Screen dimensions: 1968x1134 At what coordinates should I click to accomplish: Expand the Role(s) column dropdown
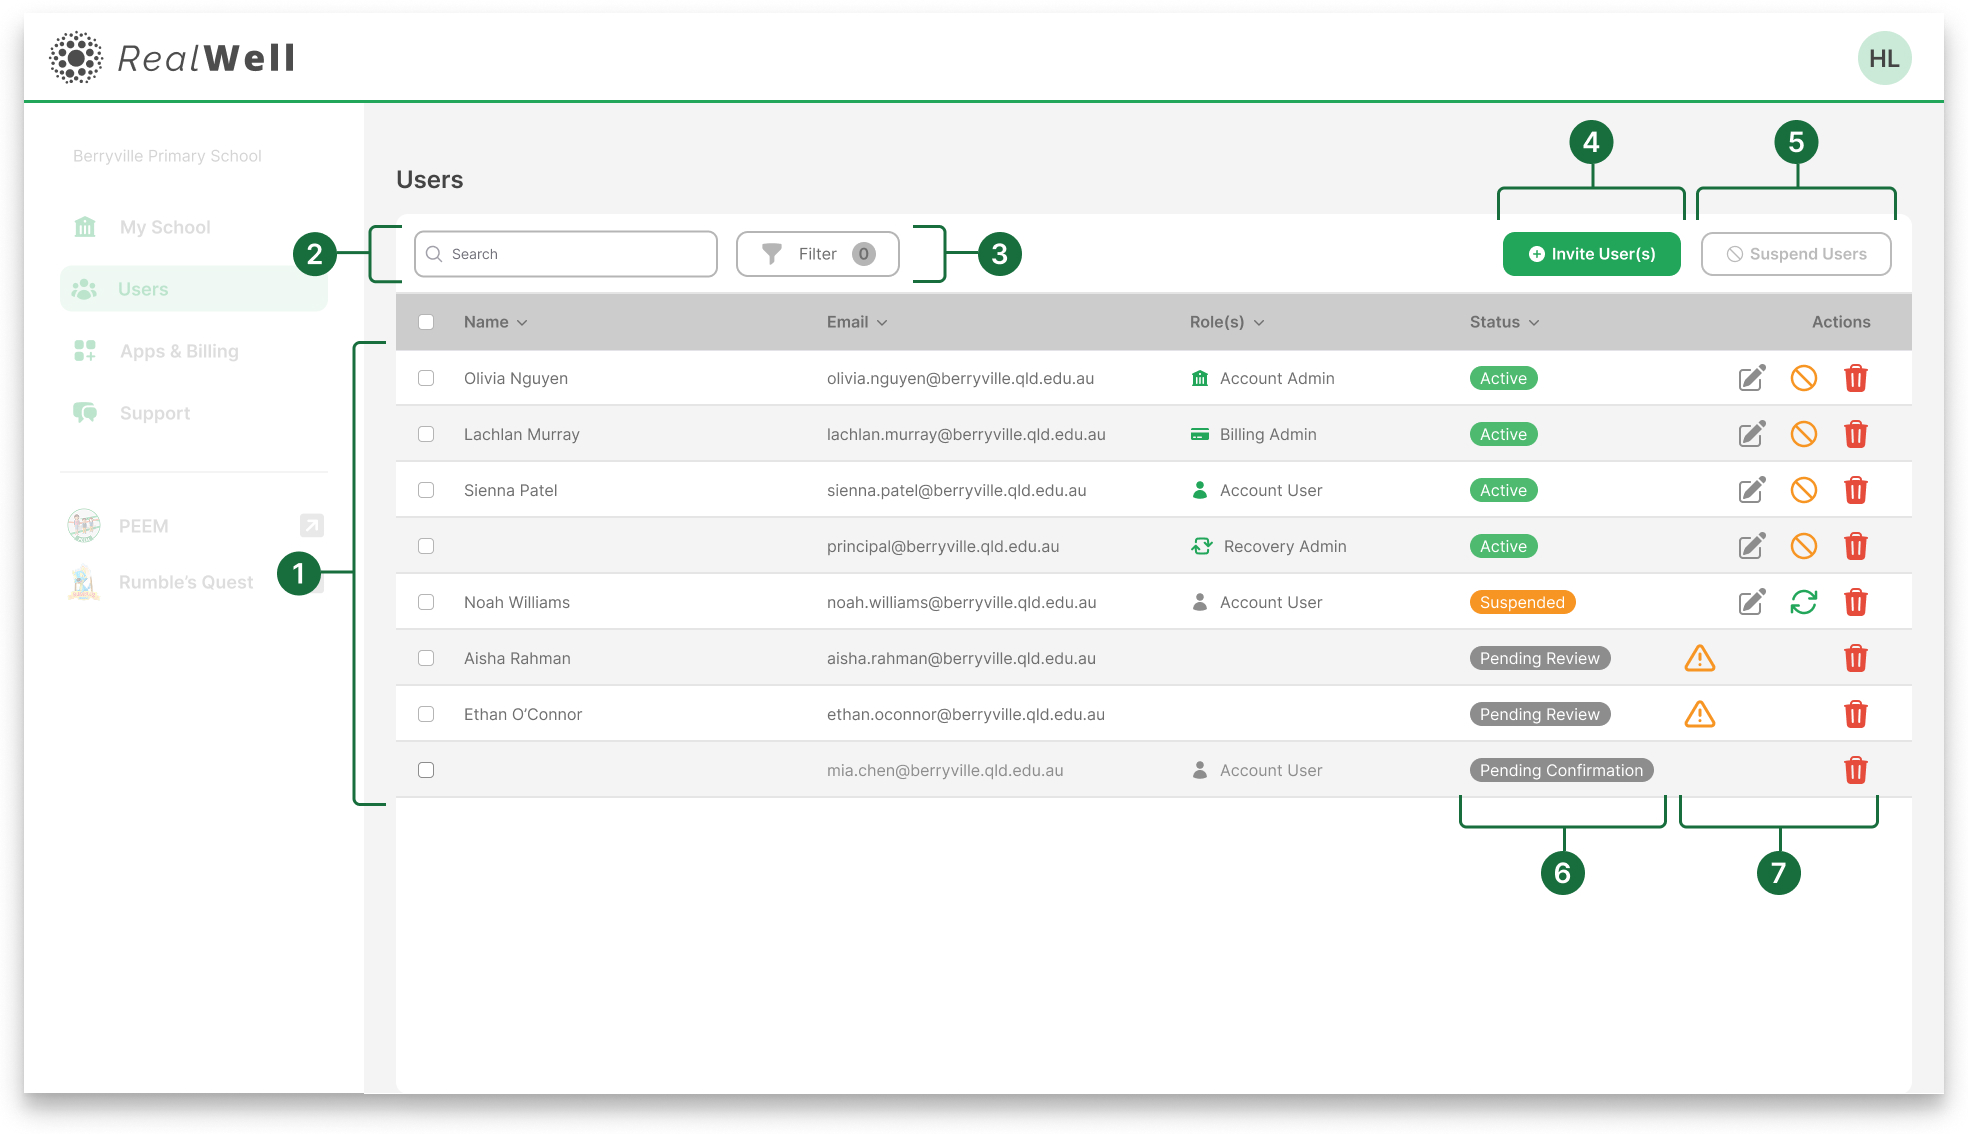1259,323
